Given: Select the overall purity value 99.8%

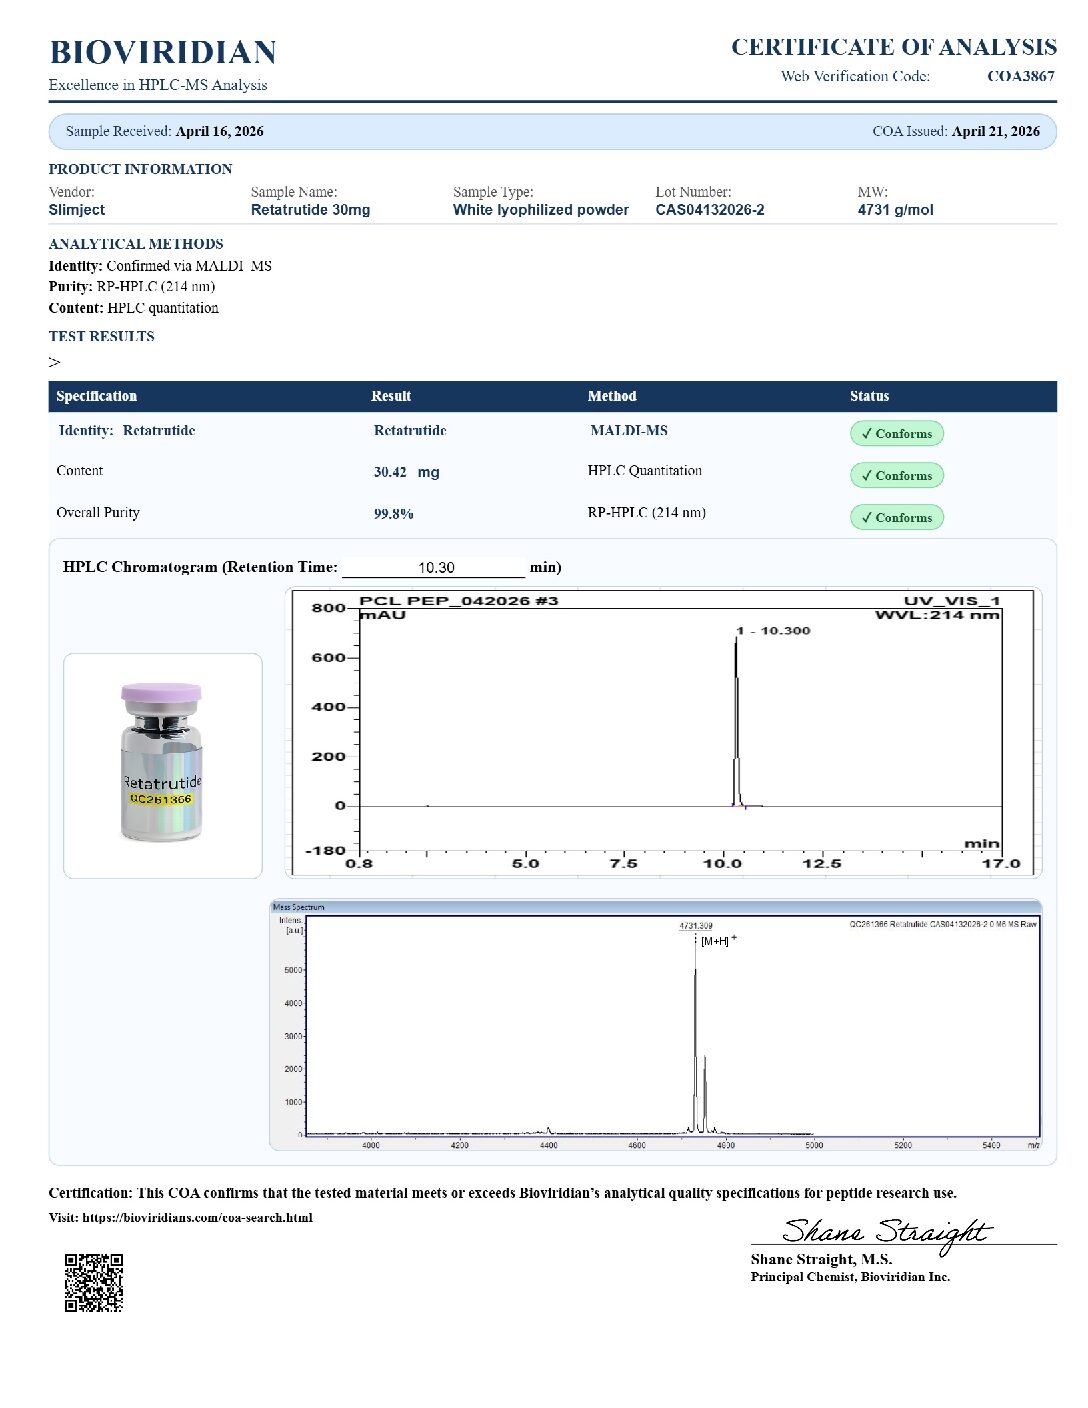Looking at the screenshot, I should click(394, 514).
